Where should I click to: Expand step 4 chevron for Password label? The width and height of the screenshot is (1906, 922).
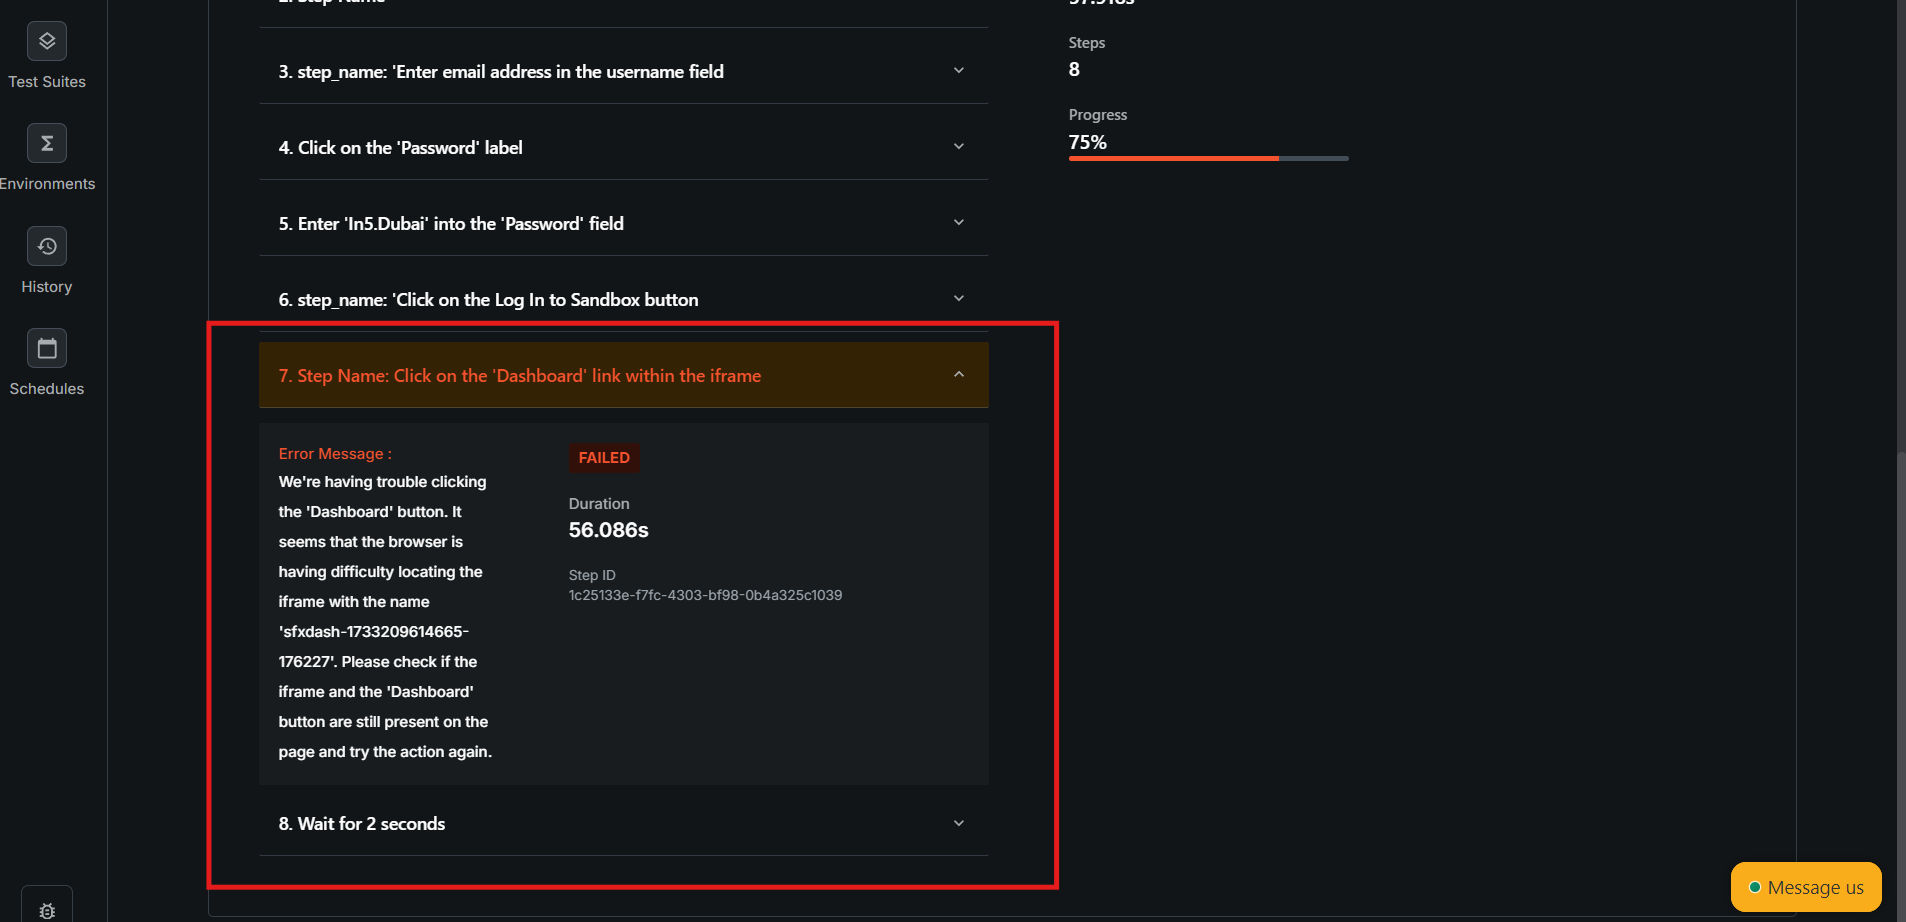958,147
